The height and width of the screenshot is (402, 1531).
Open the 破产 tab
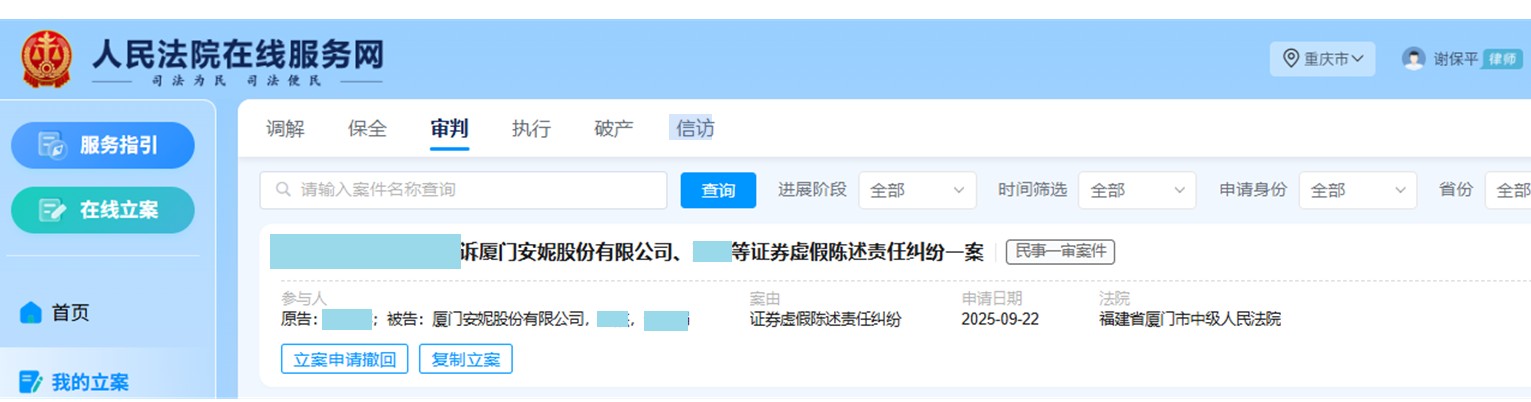coord(613,129)
